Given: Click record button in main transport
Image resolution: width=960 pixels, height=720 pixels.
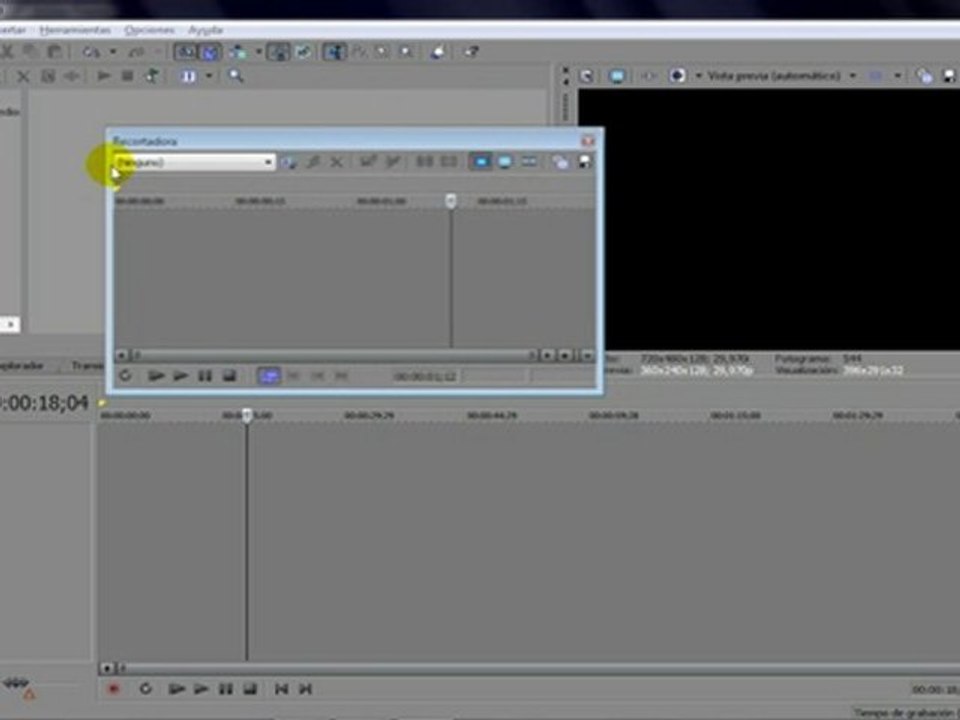Looking at the screenshot, I should 113,689.
